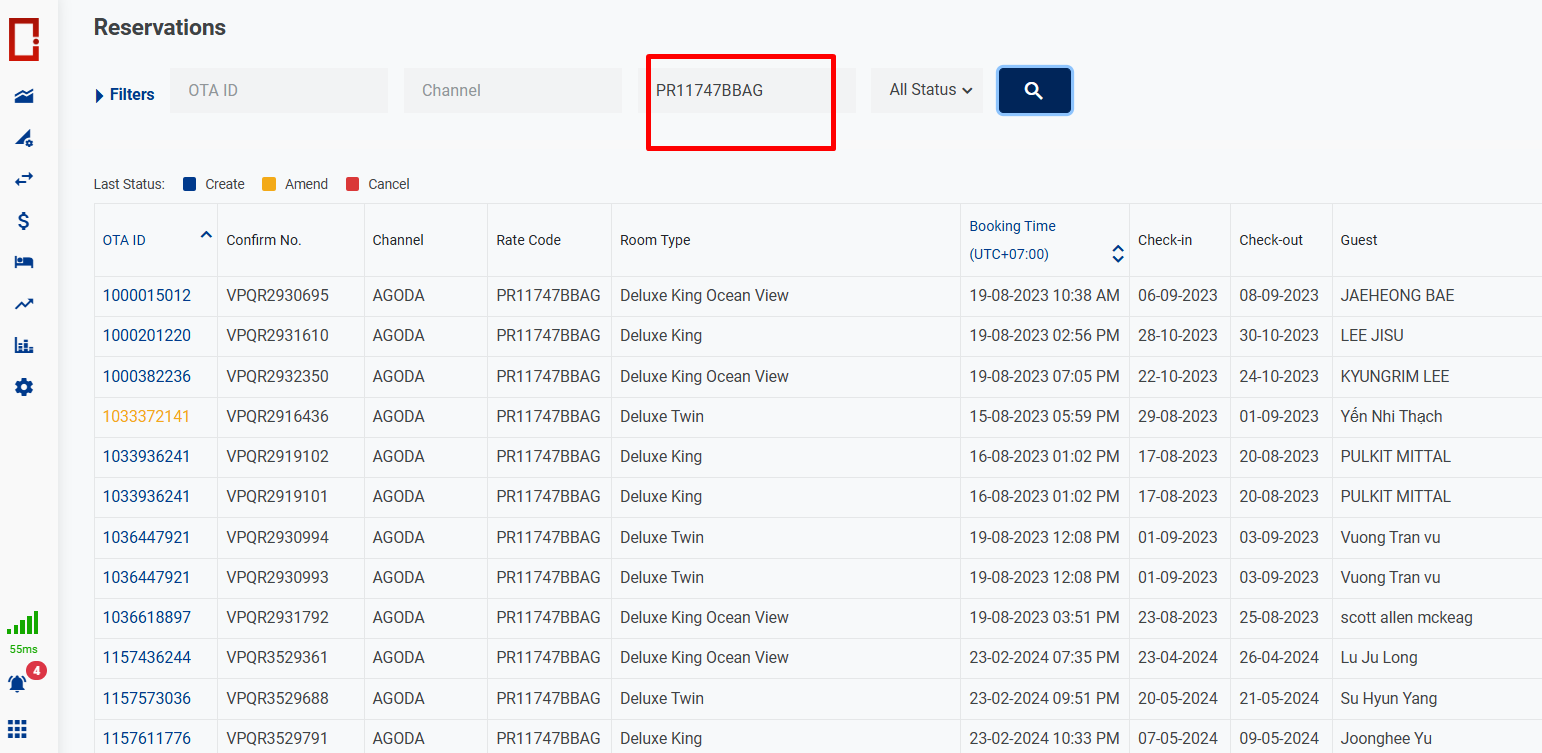The image size is (1542, 753).
Task: Click the OTA ID input field
Action: point(278,90)
